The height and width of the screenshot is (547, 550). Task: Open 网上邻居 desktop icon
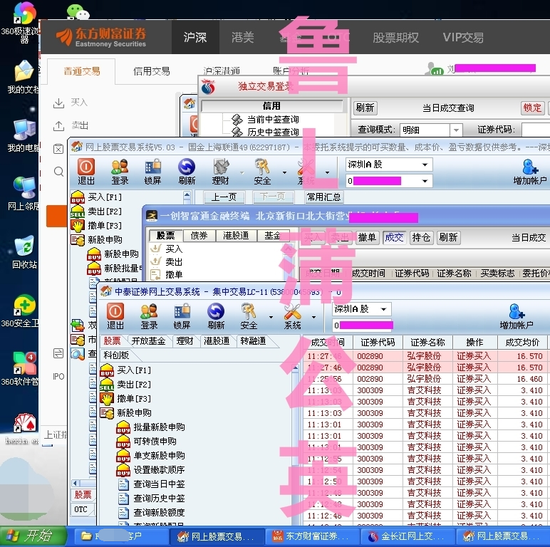[23, 193]
